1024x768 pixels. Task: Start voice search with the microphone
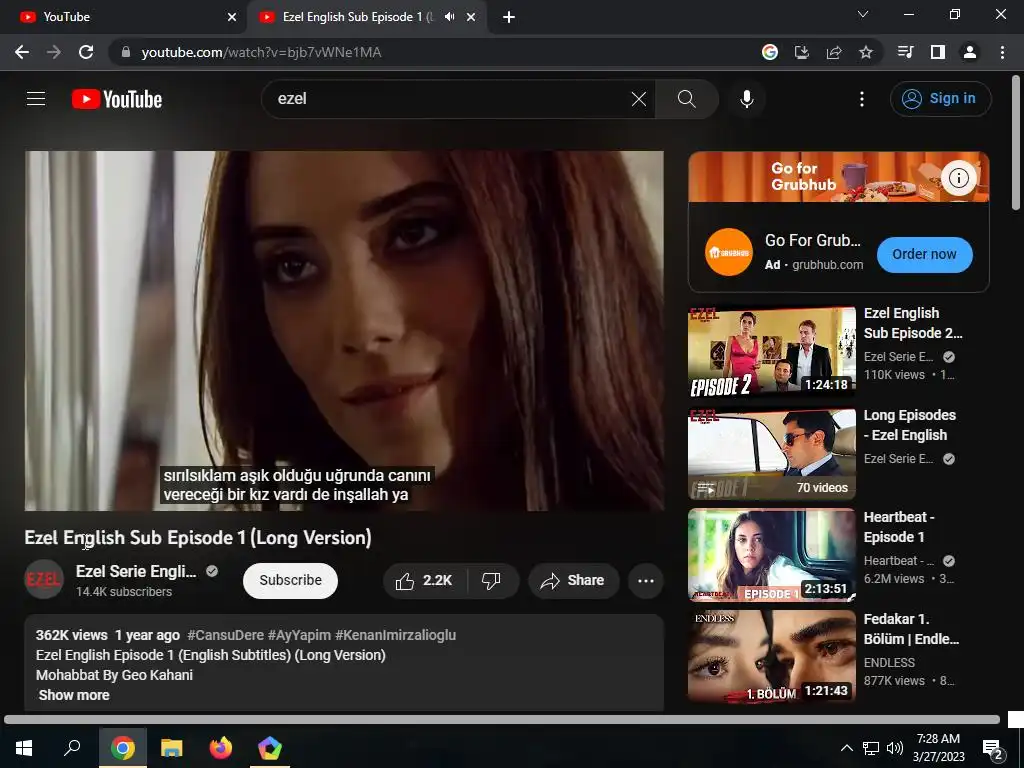point(746,99)
